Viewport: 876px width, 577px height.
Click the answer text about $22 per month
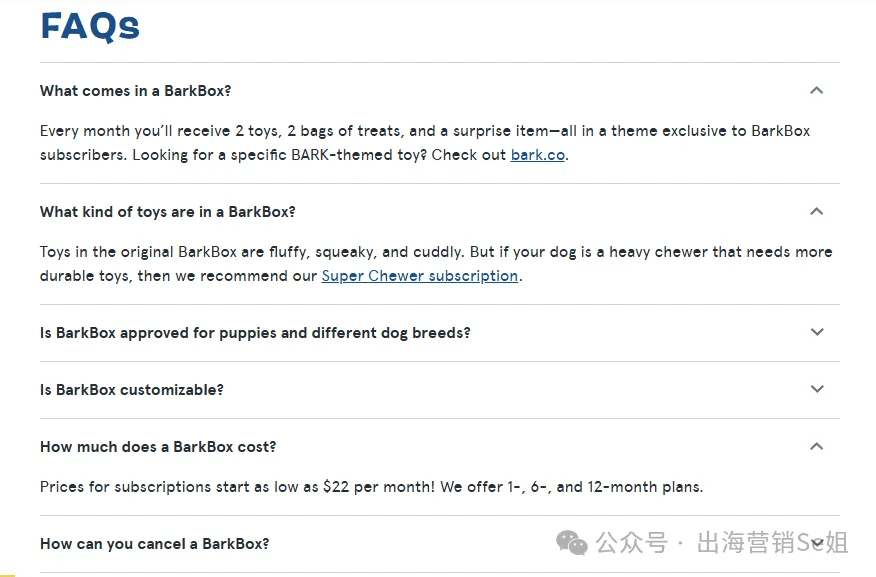pyautogui.click(x=371, y=487)
